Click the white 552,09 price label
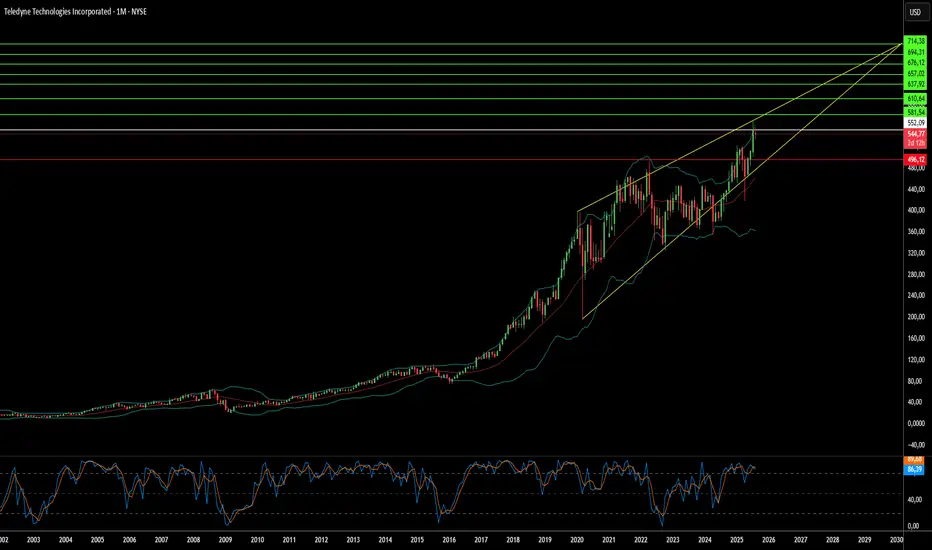 [913, 121]
